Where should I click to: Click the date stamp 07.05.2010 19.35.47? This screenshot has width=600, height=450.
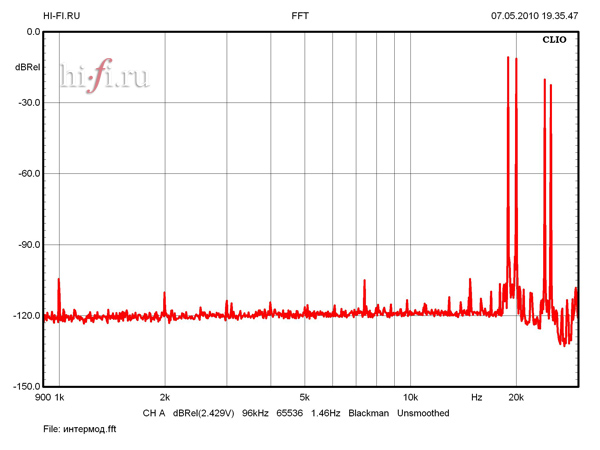pyautogui.click(x=535, y=16)
